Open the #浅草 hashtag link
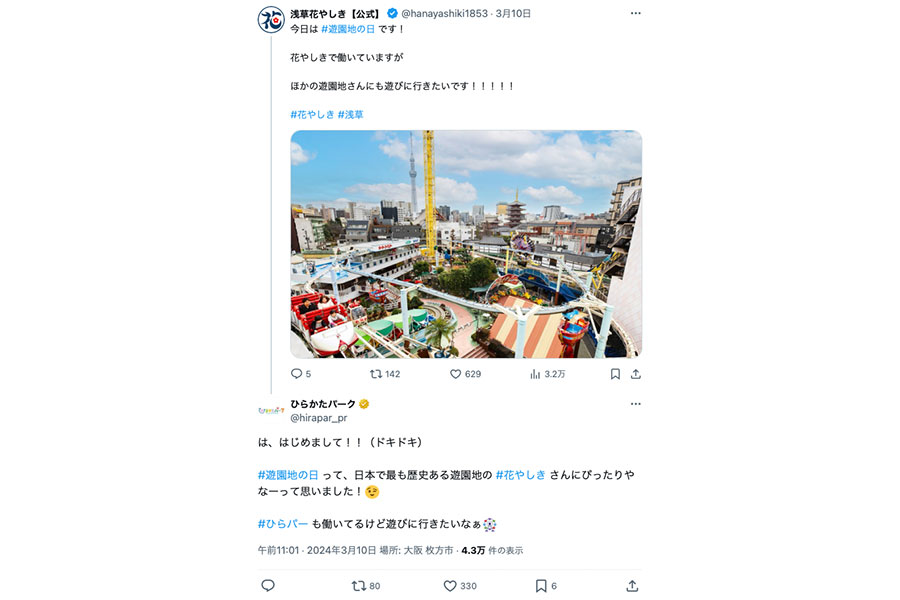This screenshot has width=900, height=600. [x=351, y=114]
